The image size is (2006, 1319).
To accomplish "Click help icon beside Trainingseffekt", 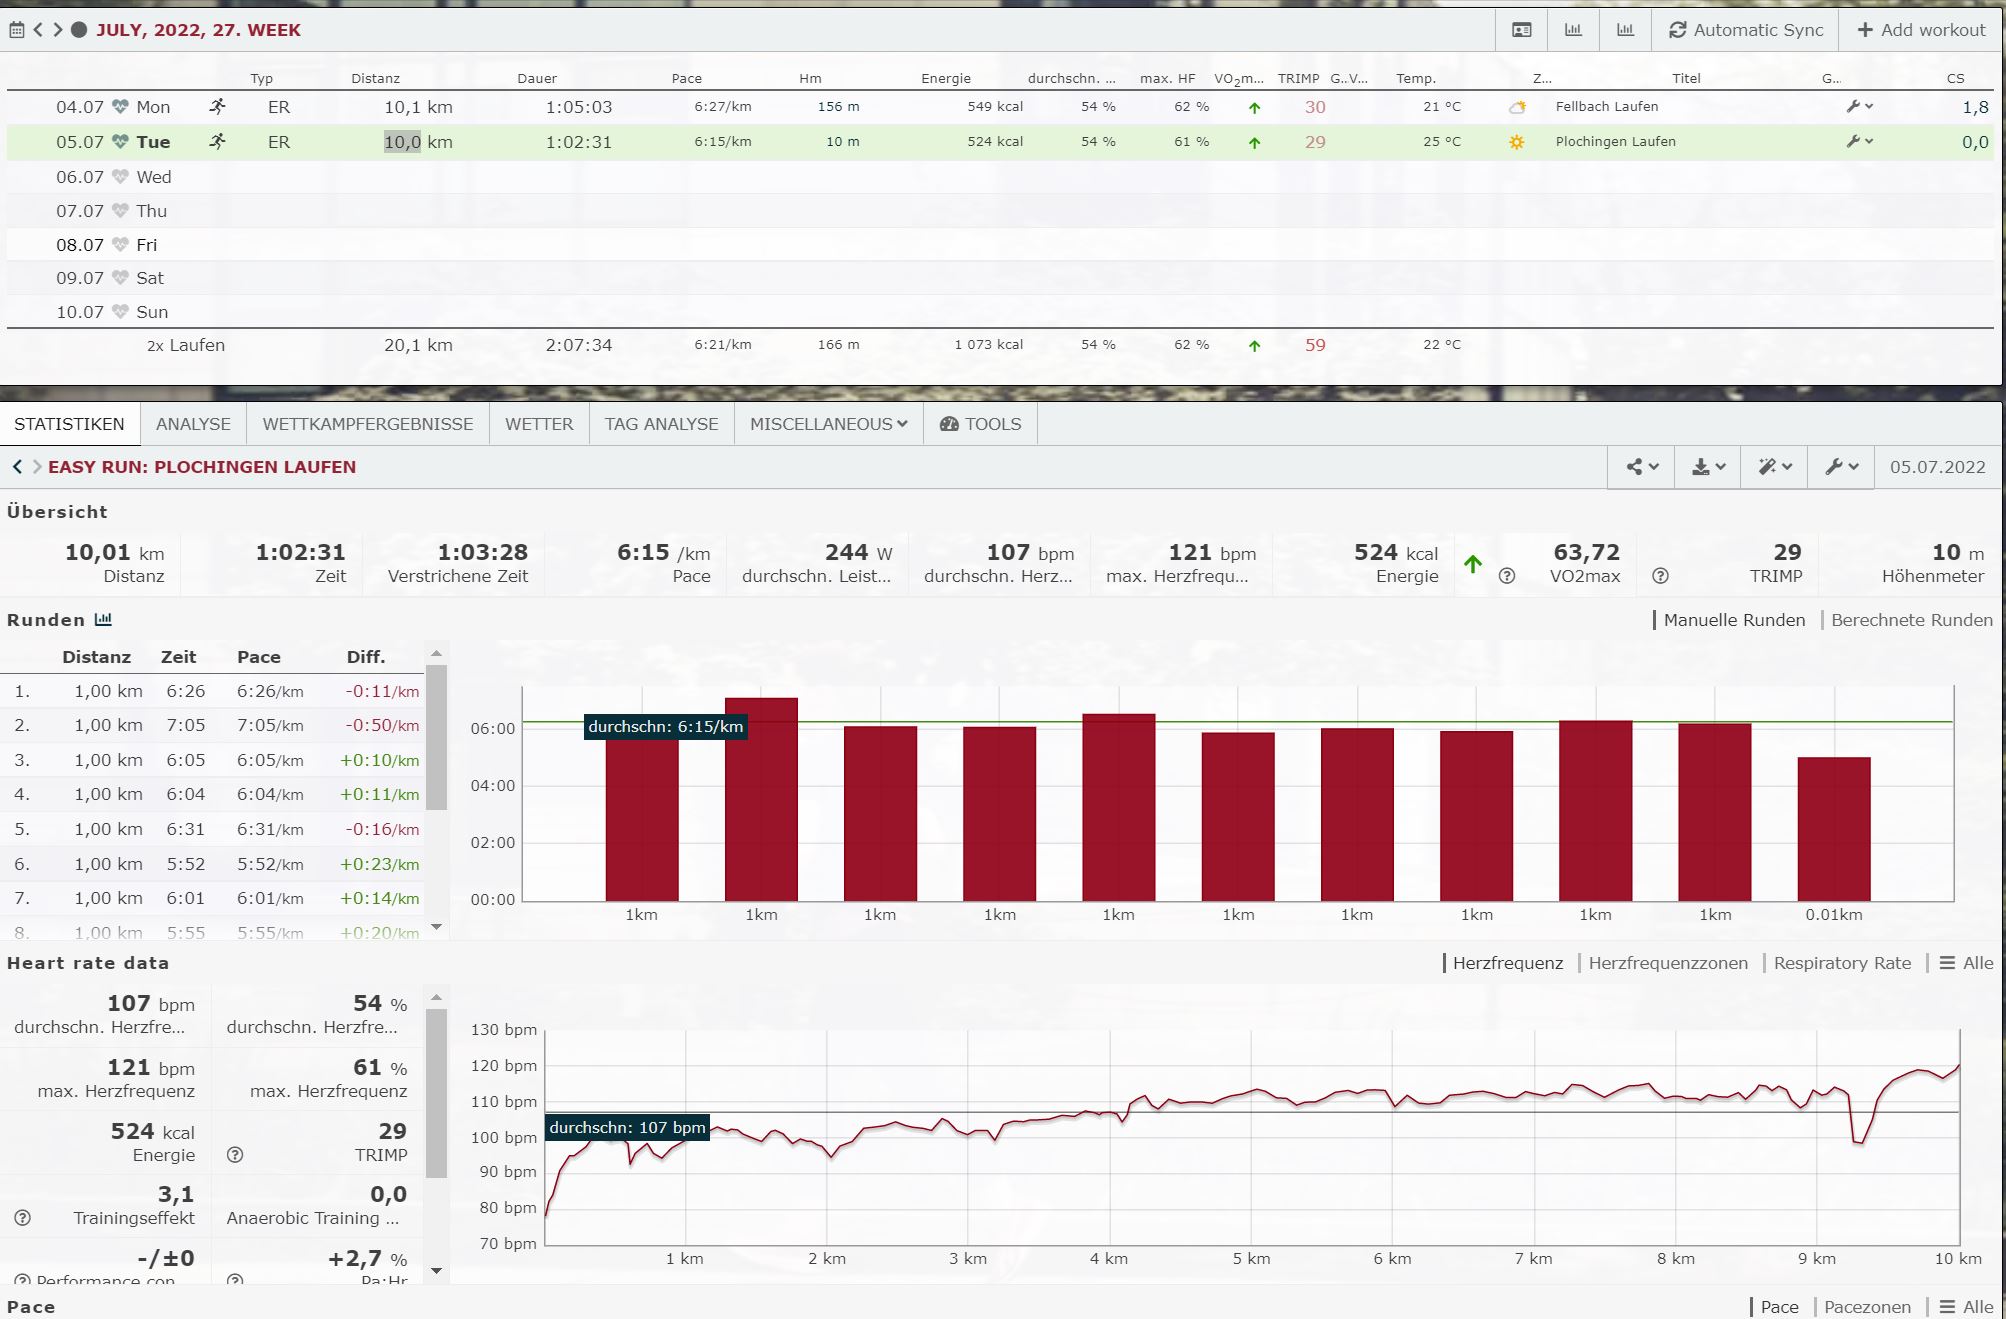I will pos(22,1218).
